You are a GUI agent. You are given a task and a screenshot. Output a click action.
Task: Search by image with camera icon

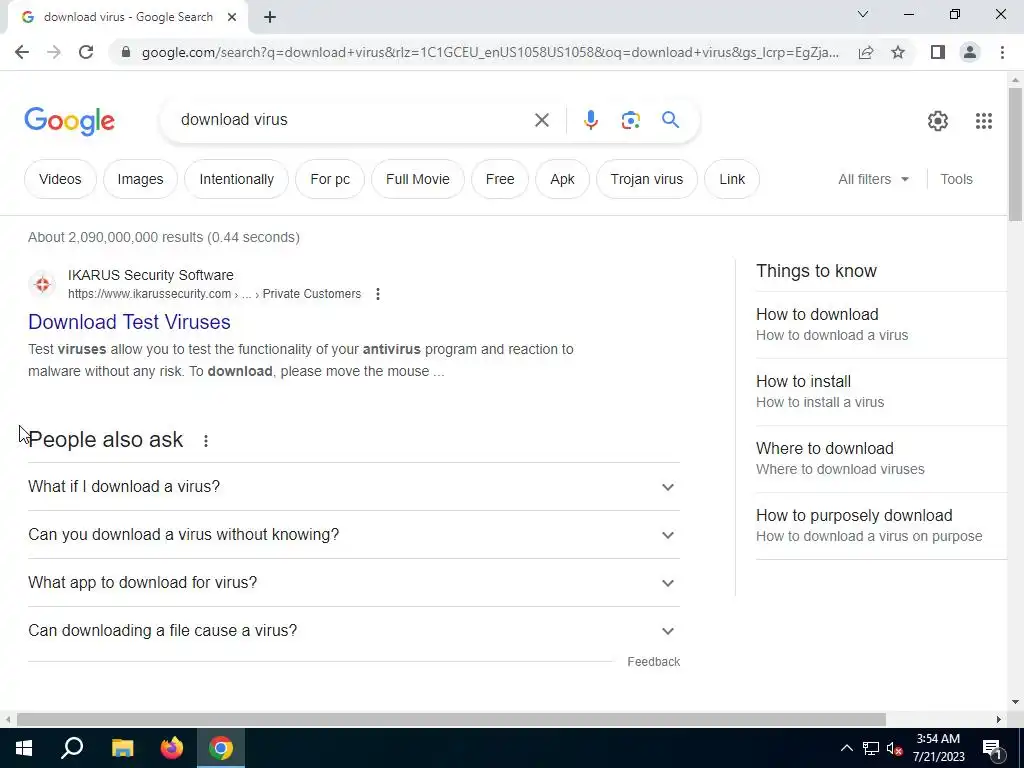click(x=630, y=120)
